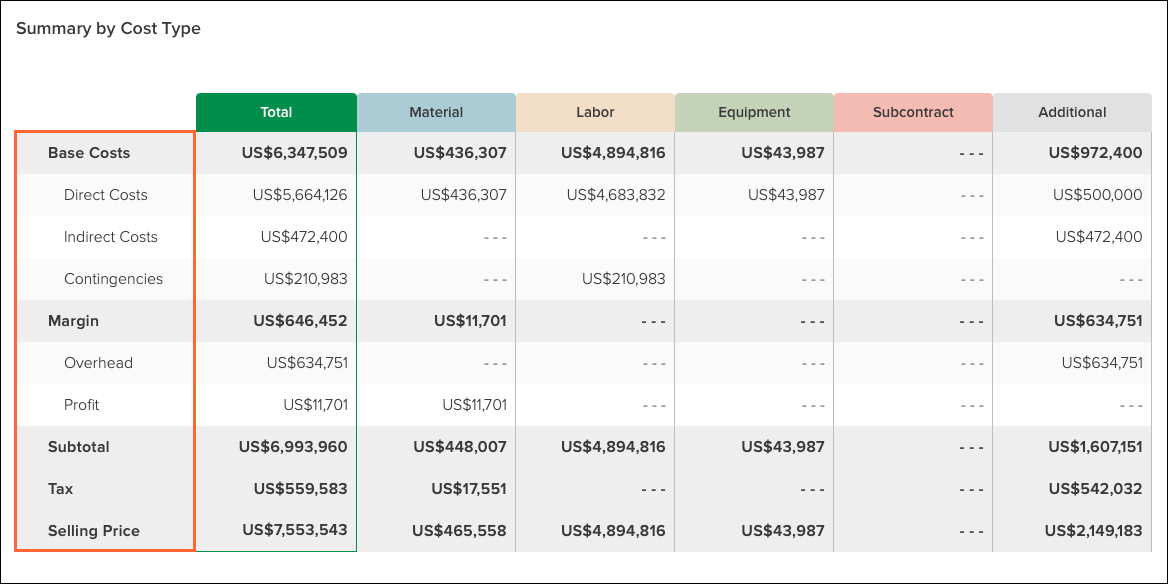
Task: Click the Labor column header
Action: (x=595, y=112)
